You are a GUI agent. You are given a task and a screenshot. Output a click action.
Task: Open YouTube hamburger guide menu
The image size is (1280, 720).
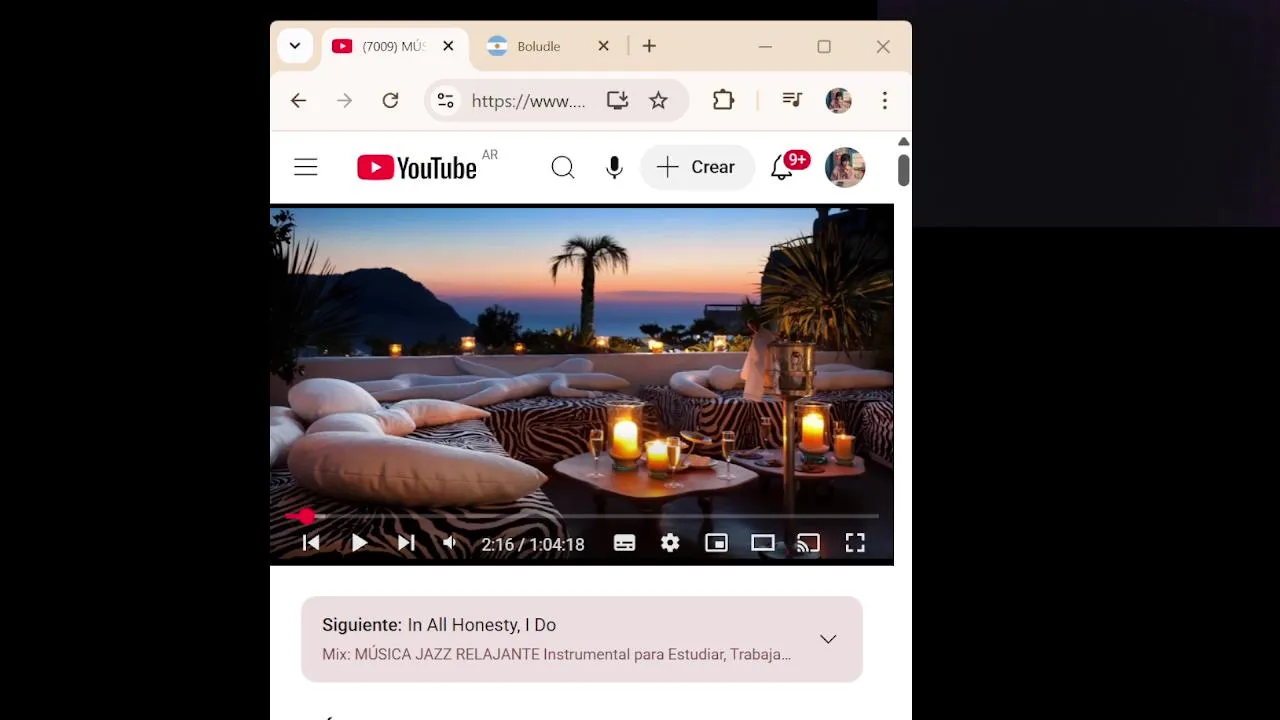click(306, 168)
